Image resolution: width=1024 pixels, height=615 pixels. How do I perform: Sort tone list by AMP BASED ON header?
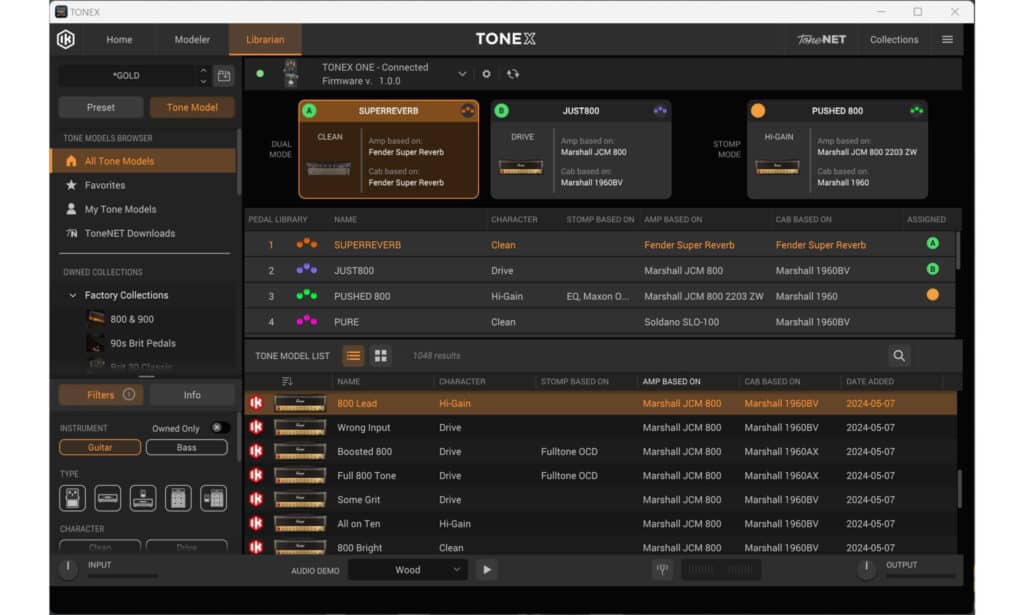tap(671, 381)
